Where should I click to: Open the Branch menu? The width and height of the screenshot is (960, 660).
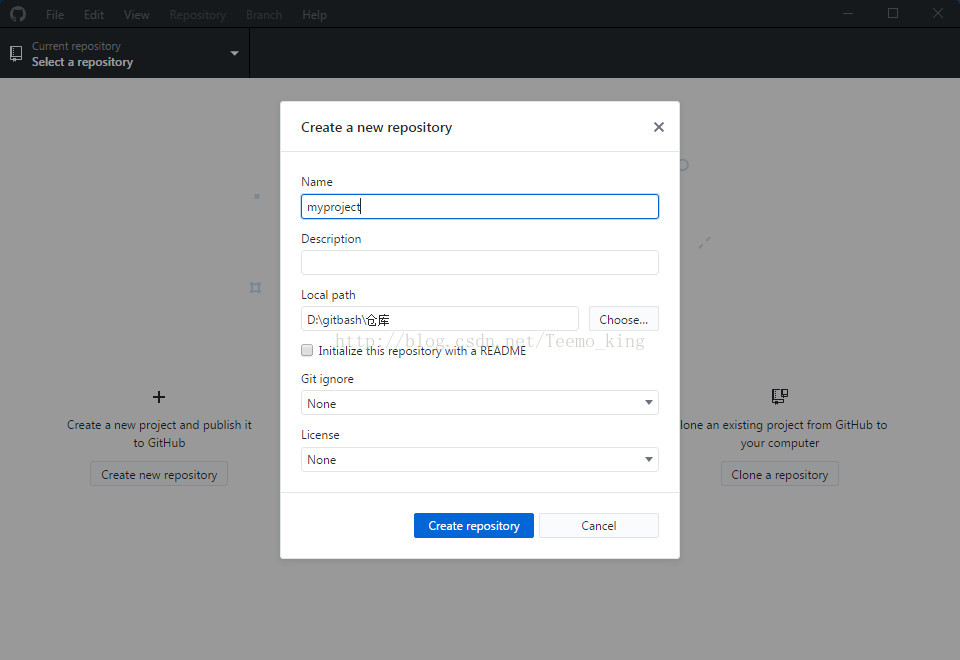[264, 15]
